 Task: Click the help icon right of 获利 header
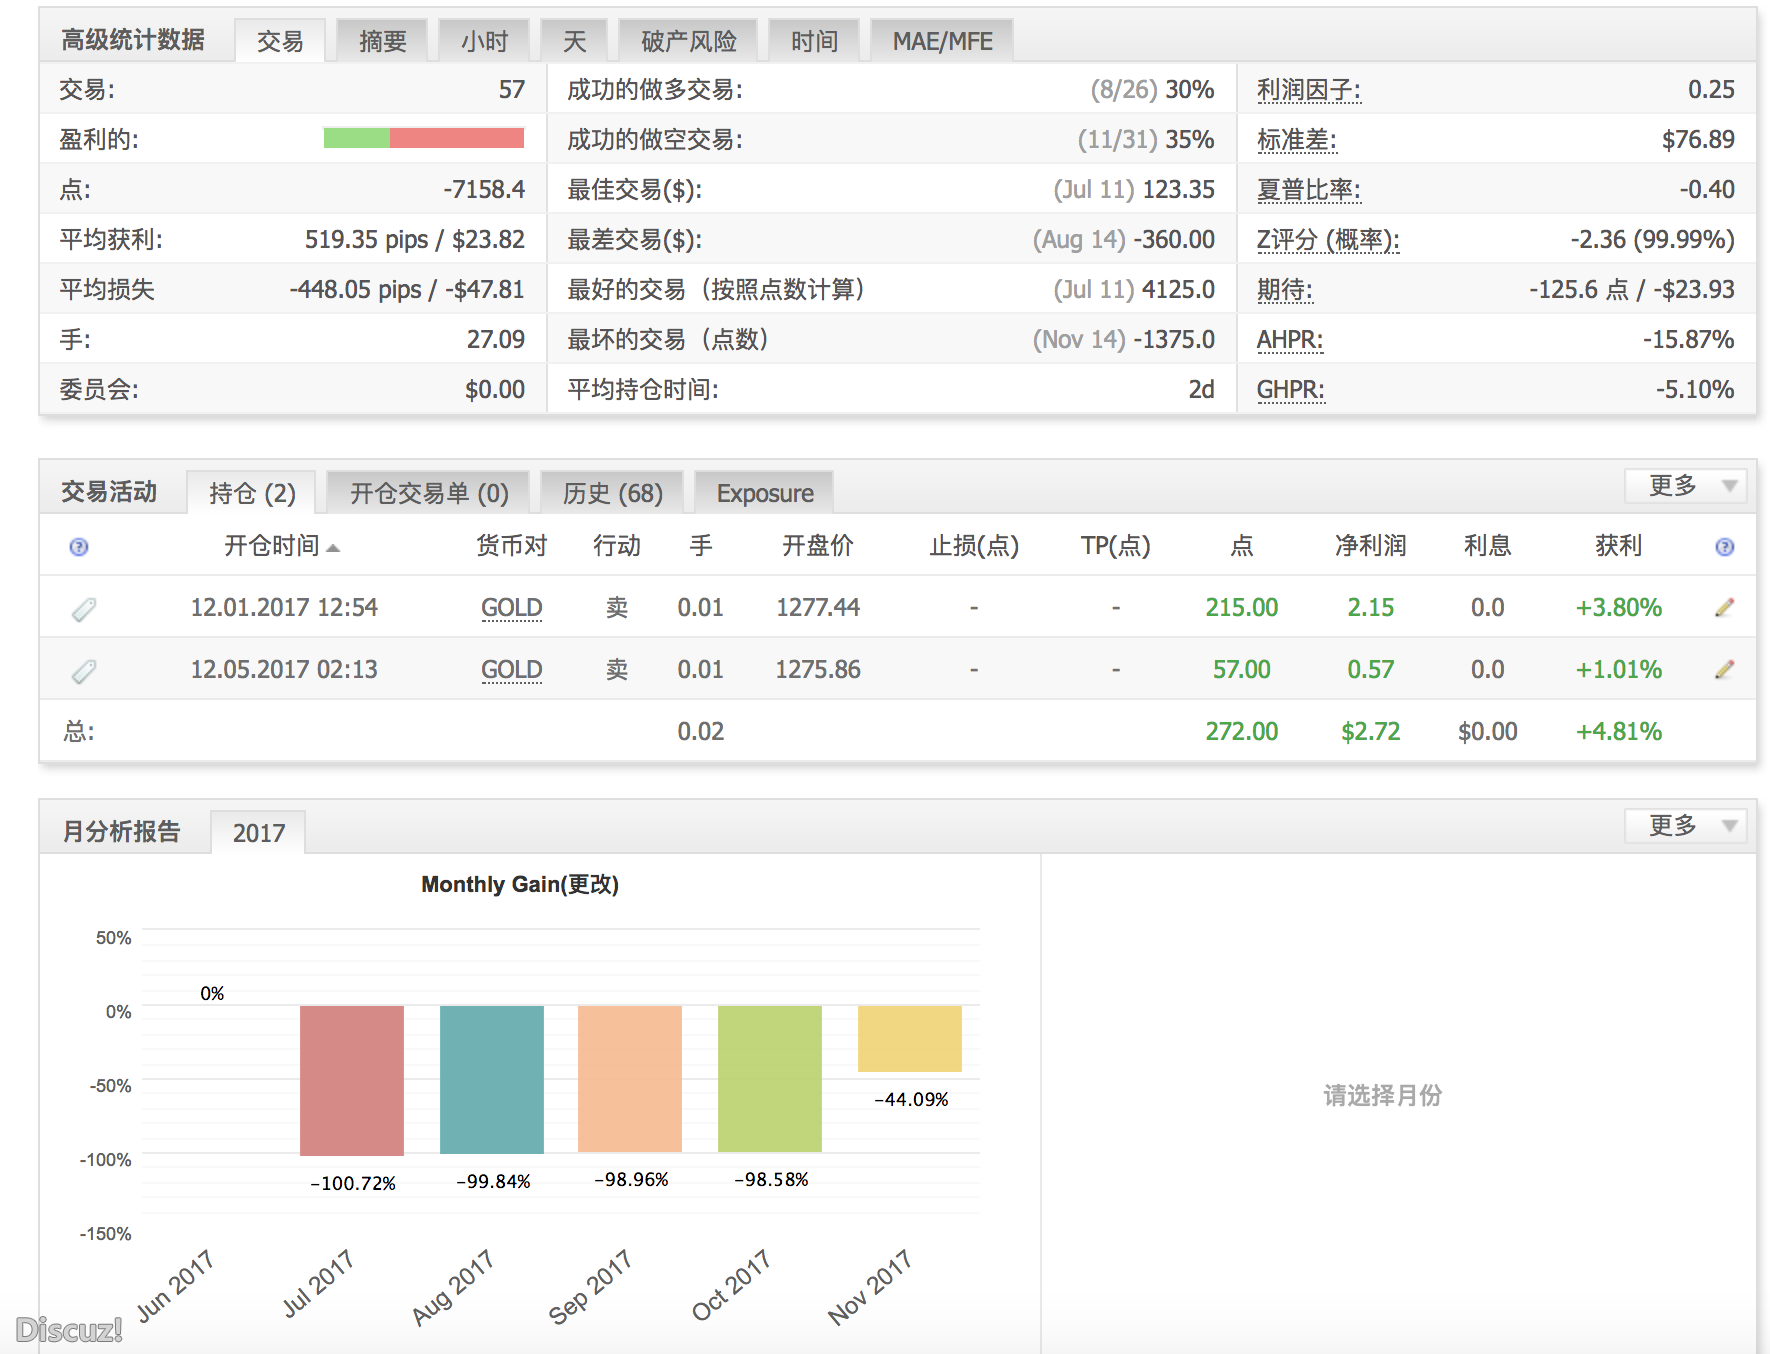click(1725, 547)
